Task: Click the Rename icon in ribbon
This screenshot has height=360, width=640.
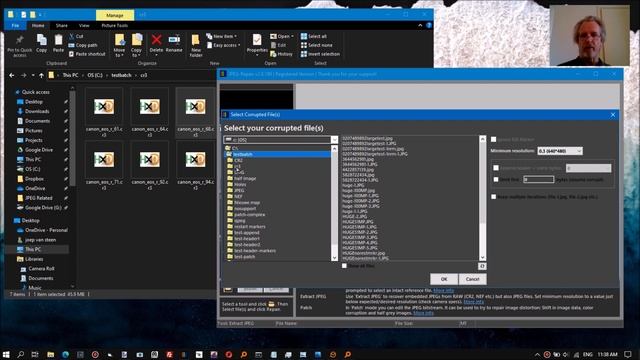Action: tap(174, 43)
